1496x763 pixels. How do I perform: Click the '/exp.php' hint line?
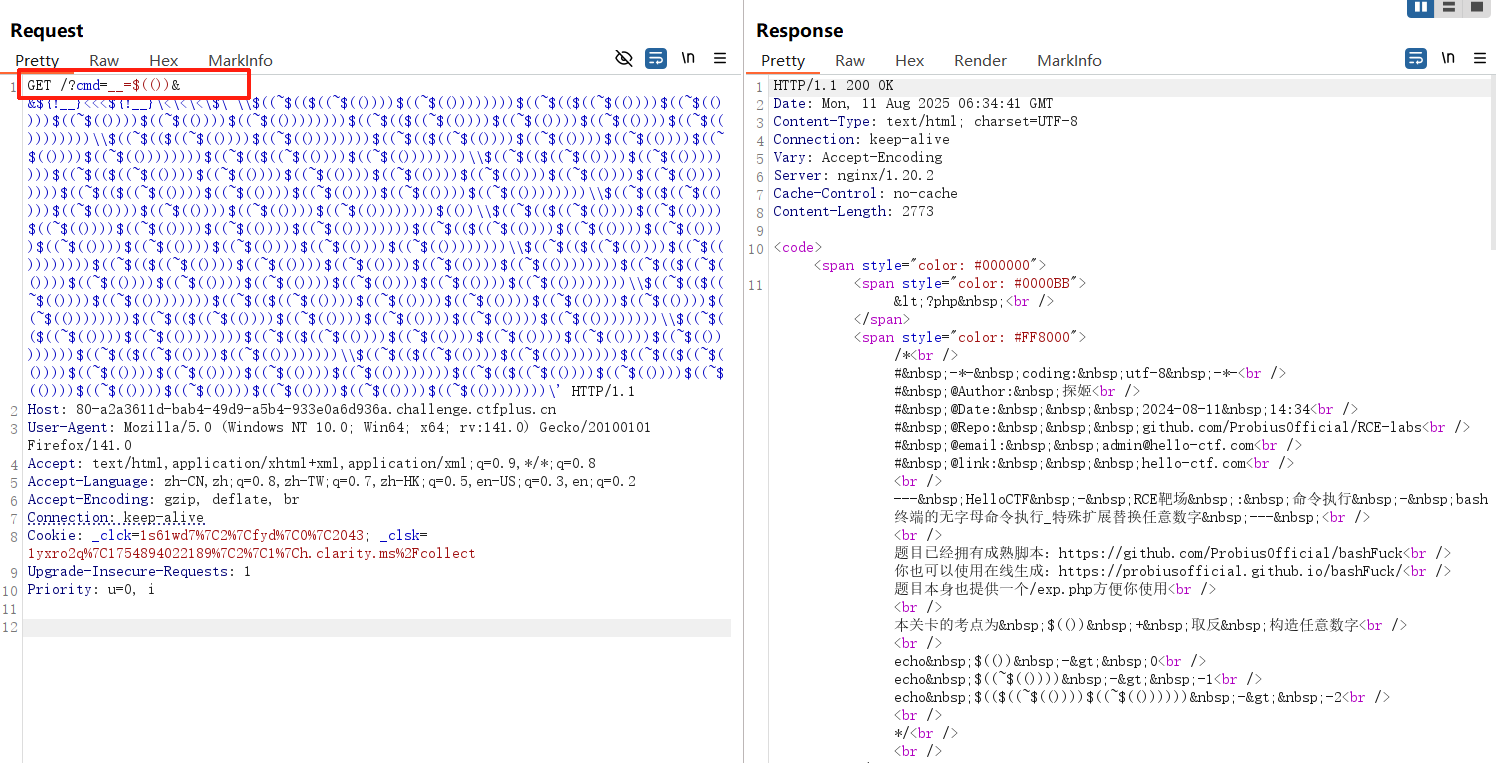click(x=1056, y=590)
